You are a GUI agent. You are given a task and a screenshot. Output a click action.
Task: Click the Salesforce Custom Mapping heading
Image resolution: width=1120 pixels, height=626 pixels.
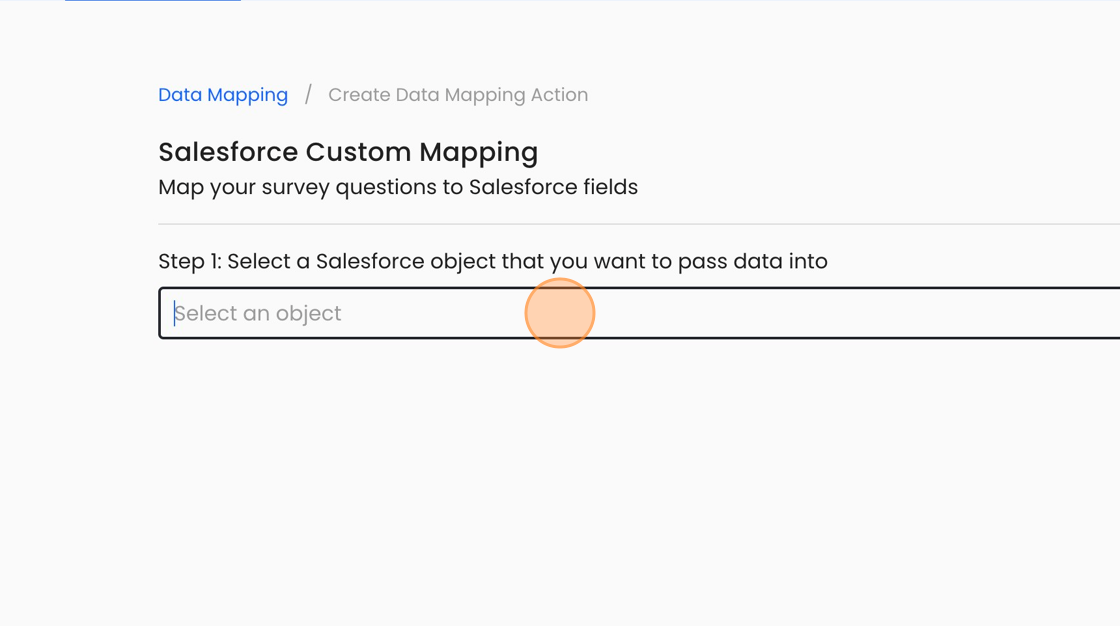coord(348,152)
